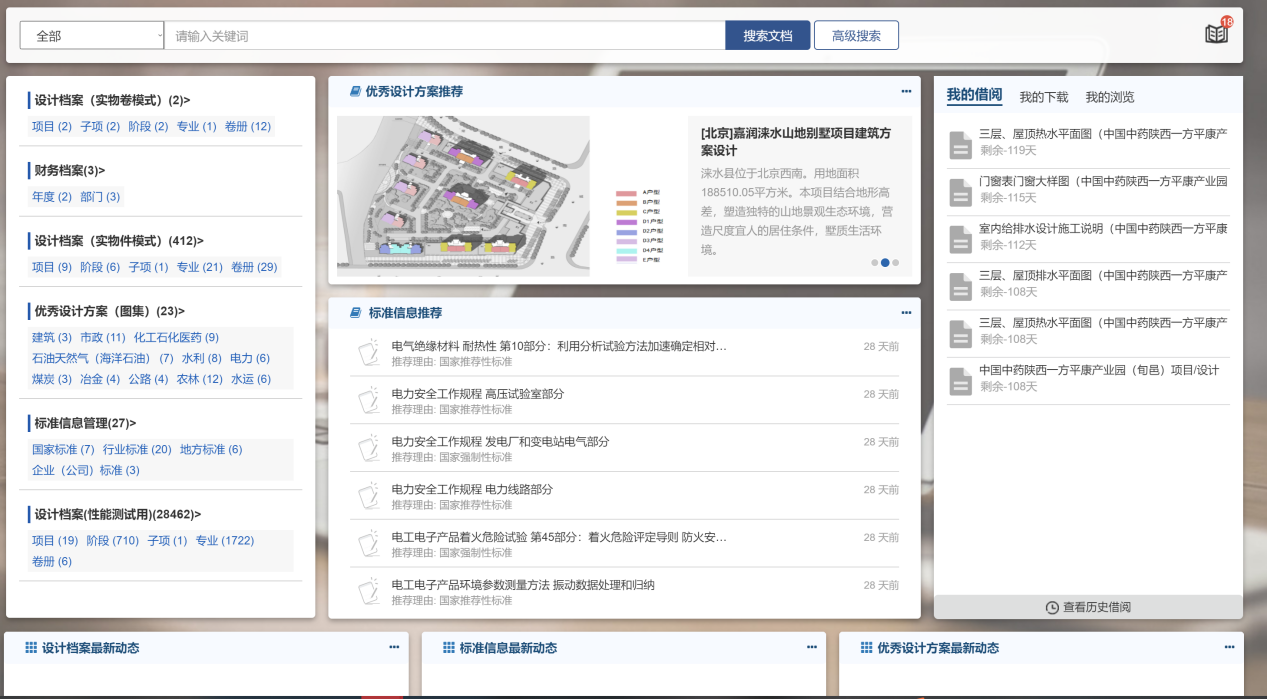The width and height of the screenshot is (1267, 699).
Task: Expand 设计档案（实物卷模式）(2) section
Action: coord(112,100)
